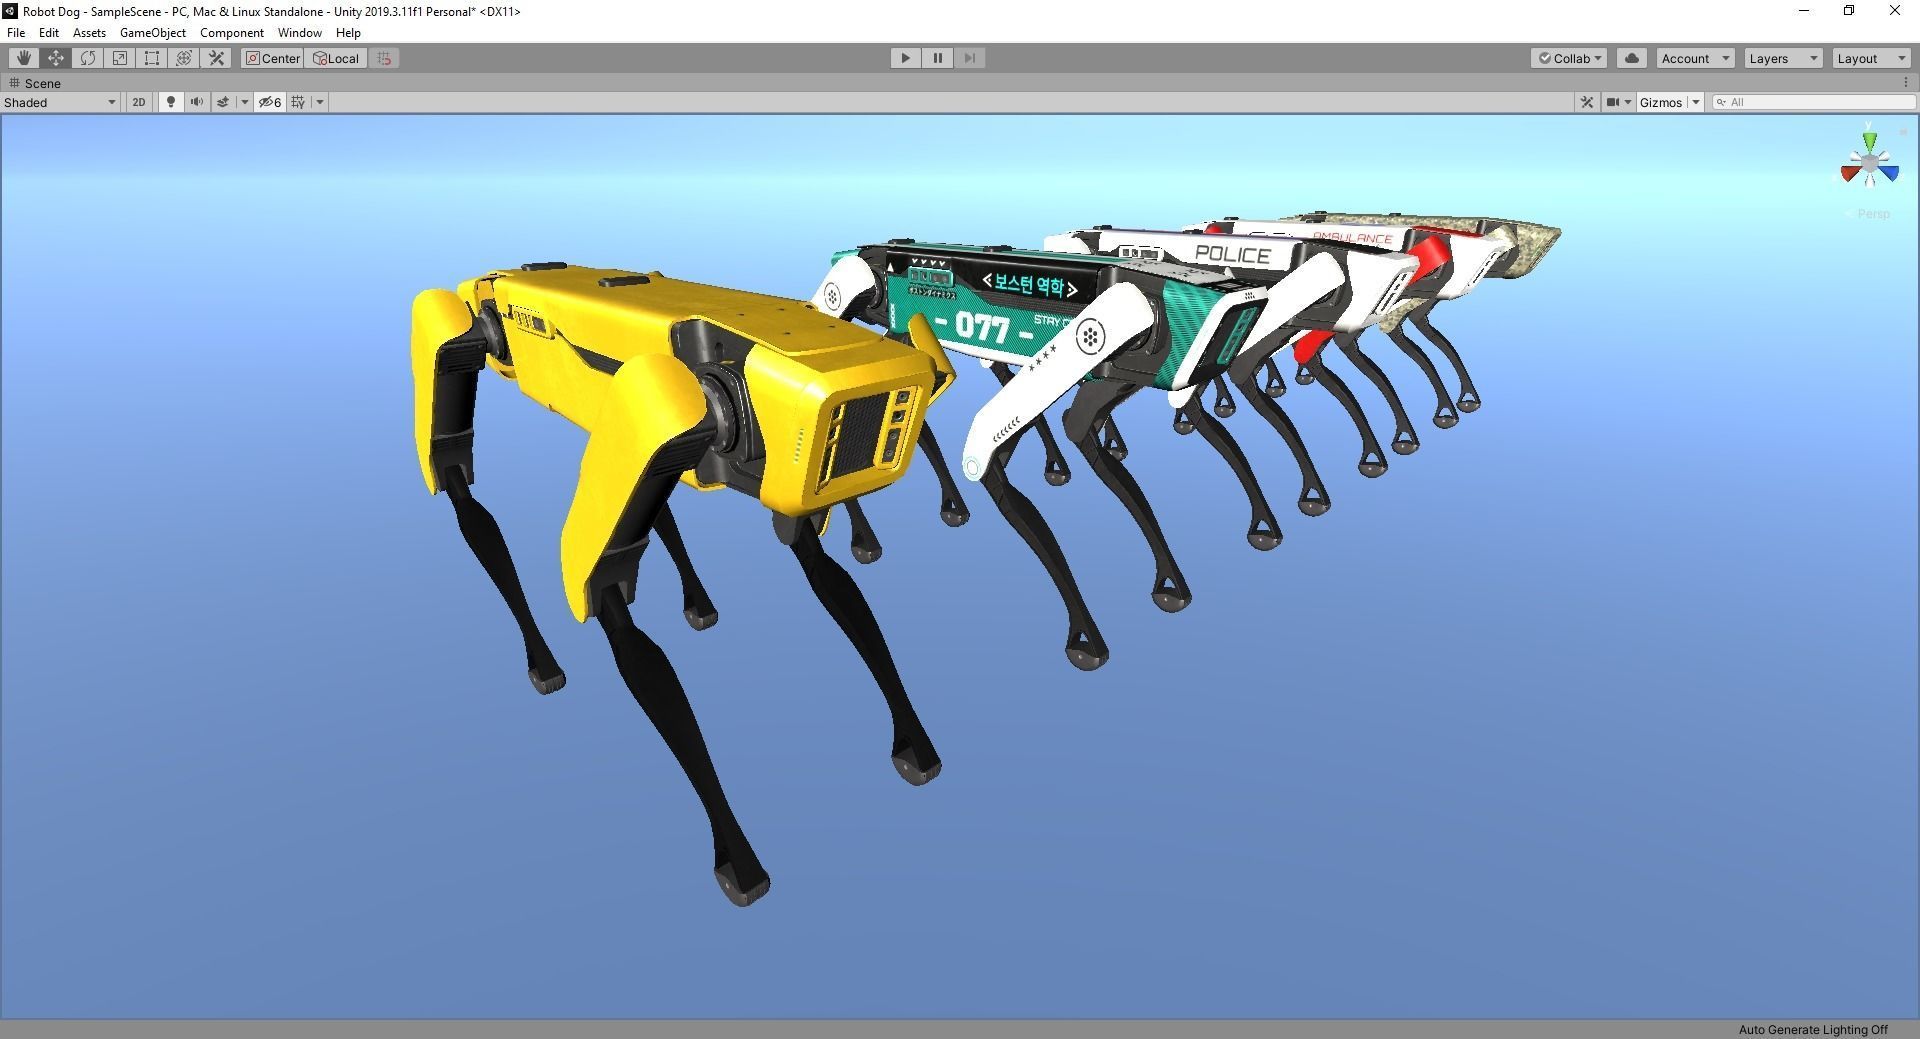This screenshot has width=1920, height=1039.
Task: Step forward one frame
Action: click(969, 58)
